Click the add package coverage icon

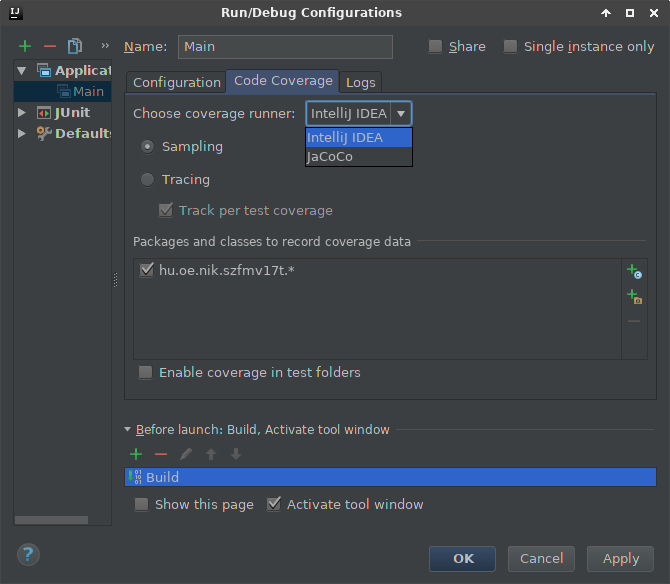point(633,296)
